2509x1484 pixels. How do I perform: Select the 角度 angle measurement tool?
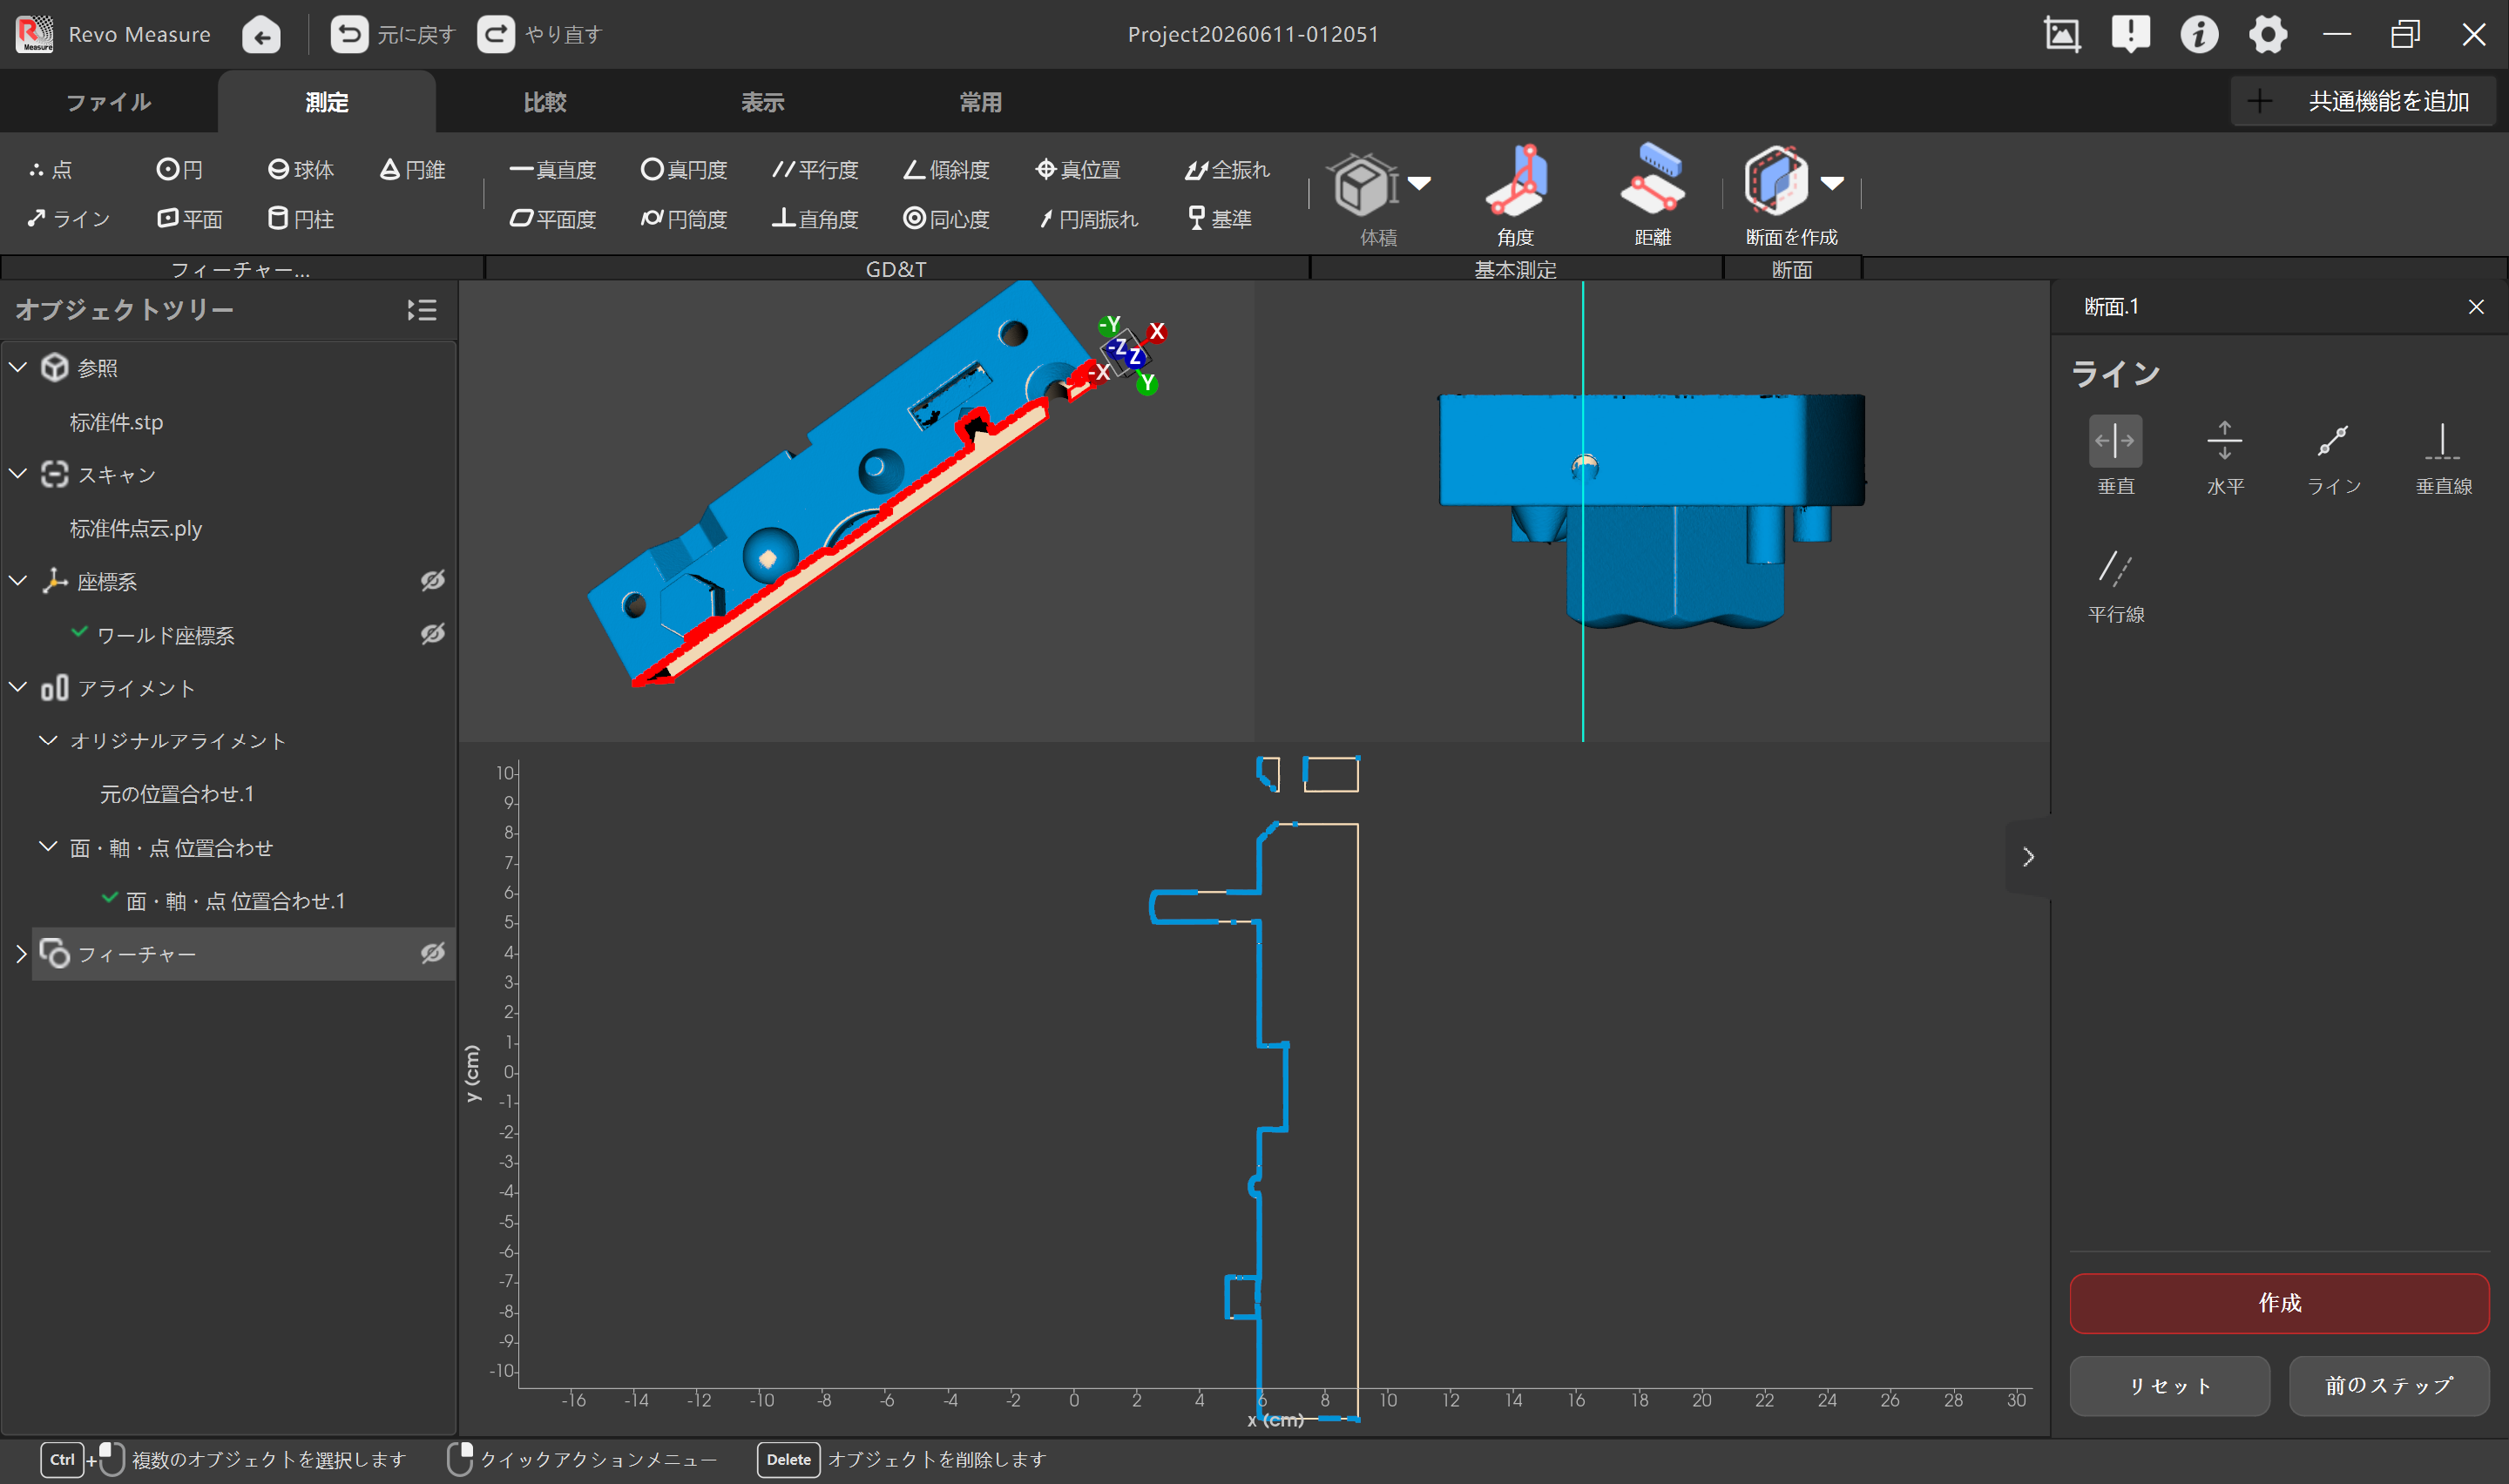tap(1515, 195)
